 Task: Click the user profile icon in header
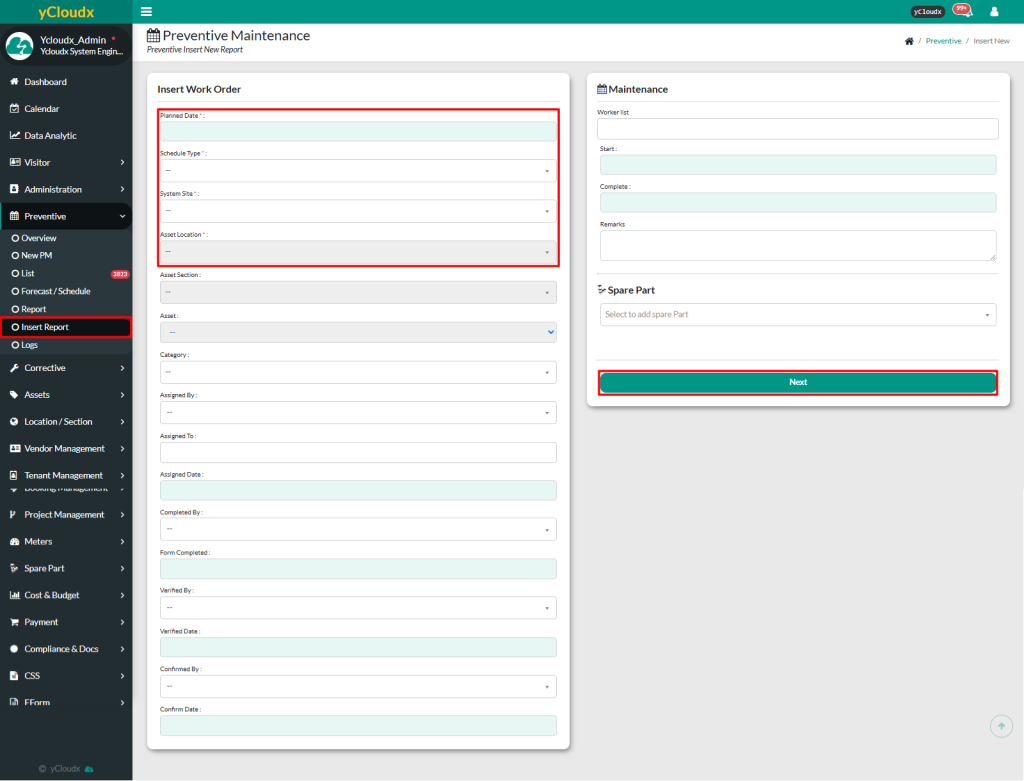click(994, 12)
